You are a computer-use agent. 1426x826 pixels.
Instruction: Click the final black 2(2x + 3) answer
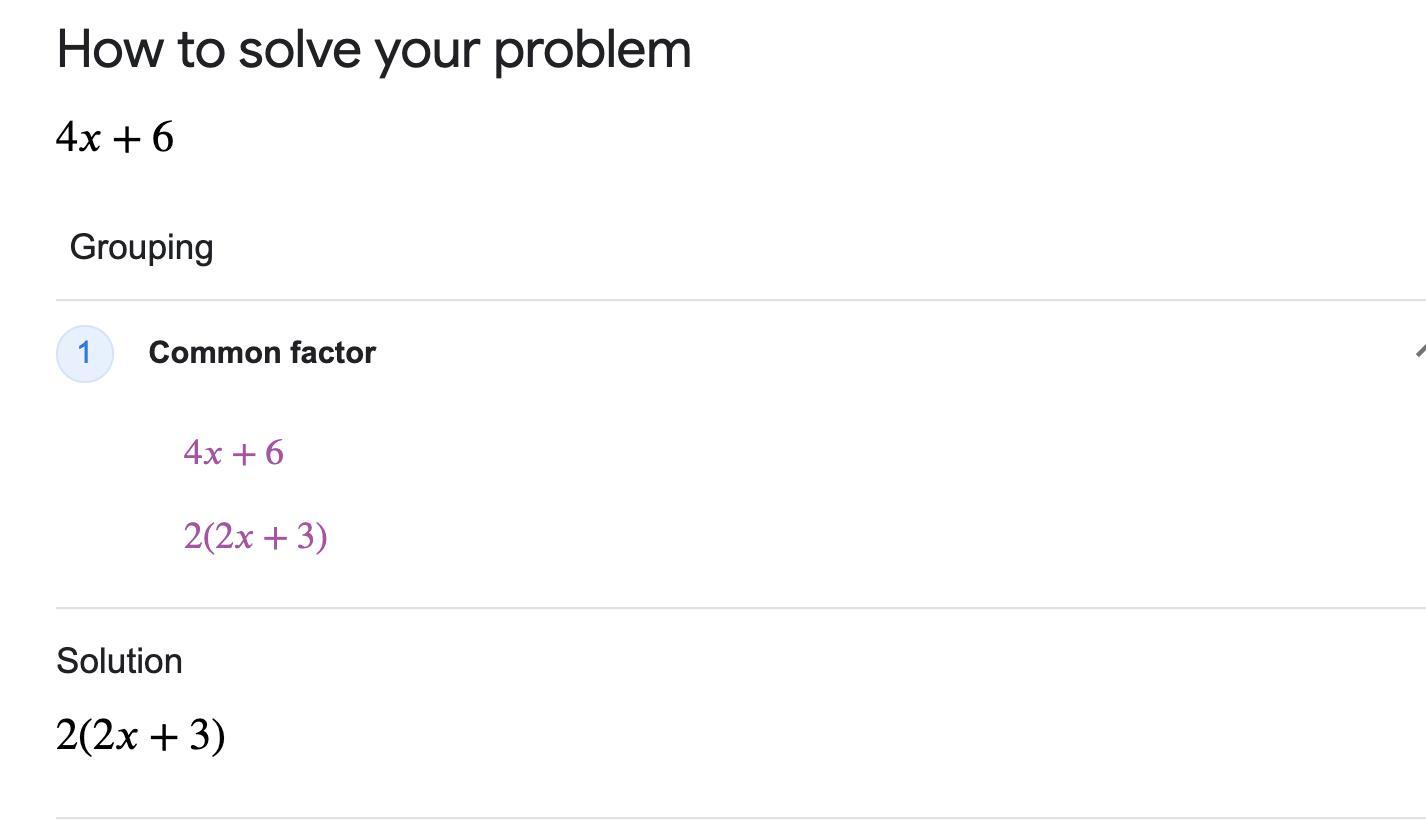pyautogui.click(x=141, y=736)
